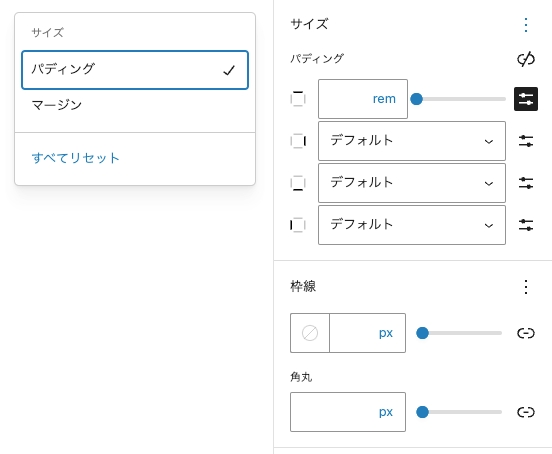The width and height of the screenshot is (552, 454).
Task: Click the top padding slider handle
Action: pyautogui.click(x=416, y=99)
